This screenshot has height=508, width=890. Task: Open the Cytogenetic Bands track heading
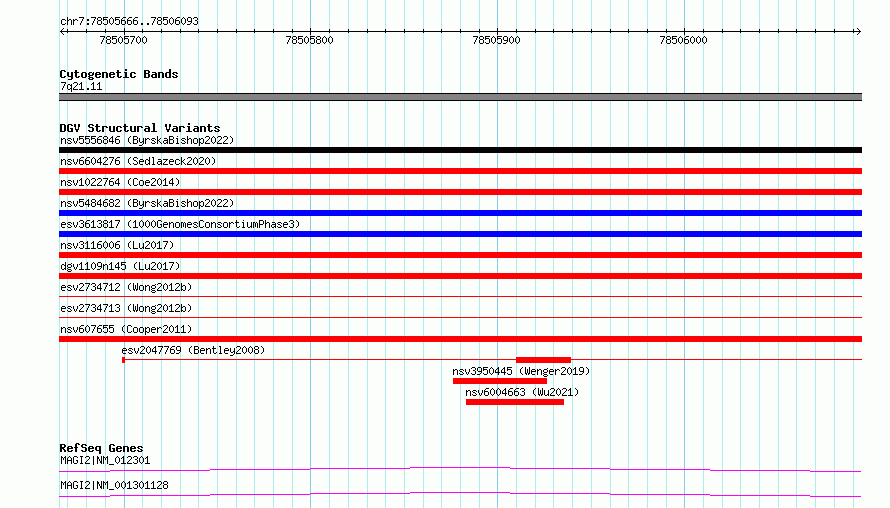click(119, 74)
